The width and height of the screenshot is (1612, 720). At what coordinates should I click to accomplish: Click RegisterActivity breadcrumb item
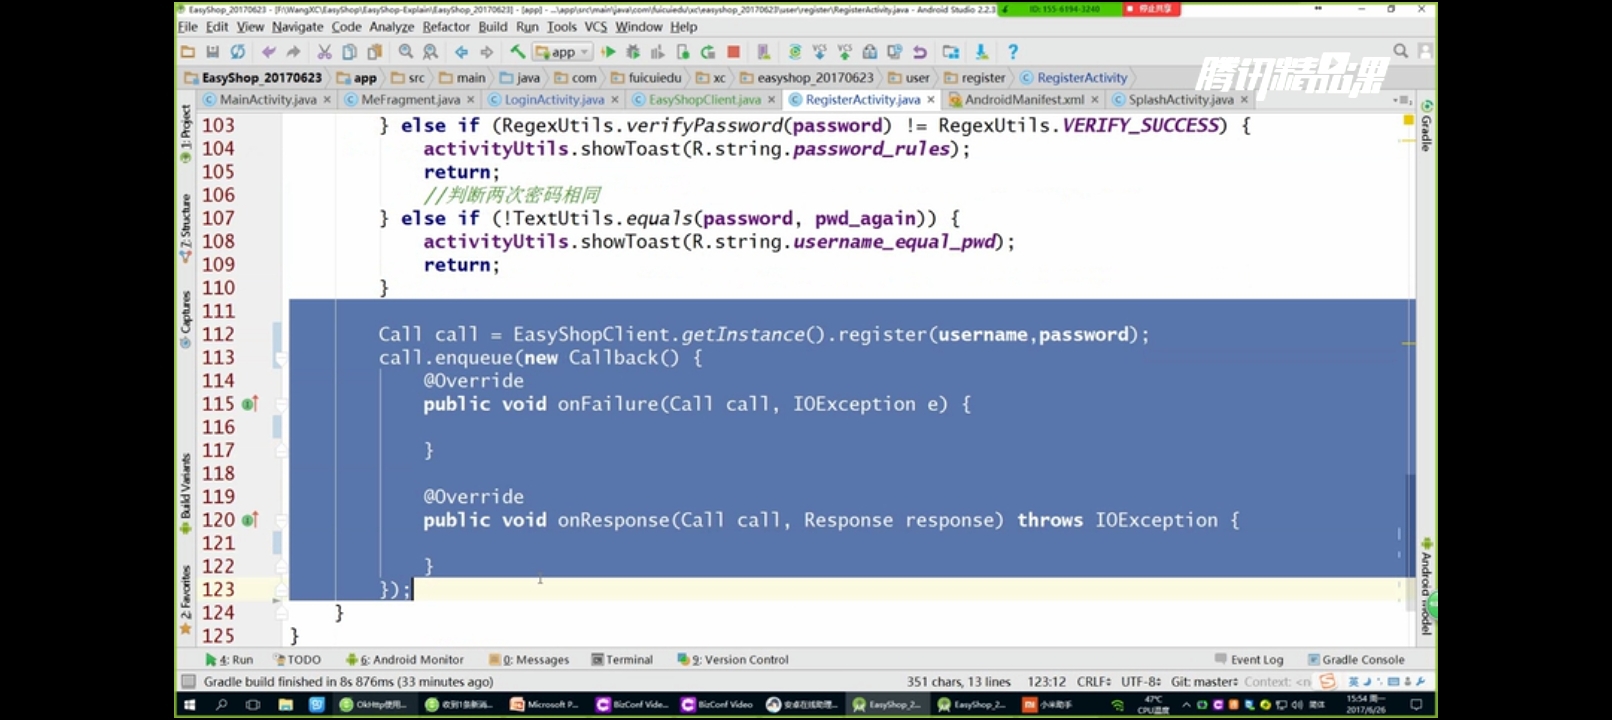tap(1074, 78)
